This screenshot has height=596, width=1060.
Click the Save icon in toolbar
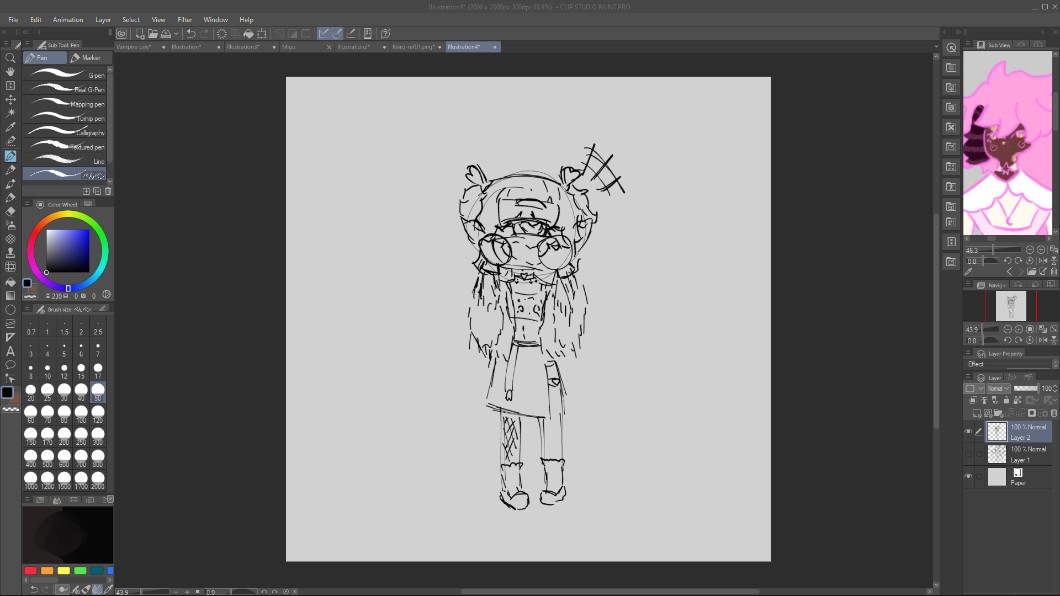click(165, 33)
